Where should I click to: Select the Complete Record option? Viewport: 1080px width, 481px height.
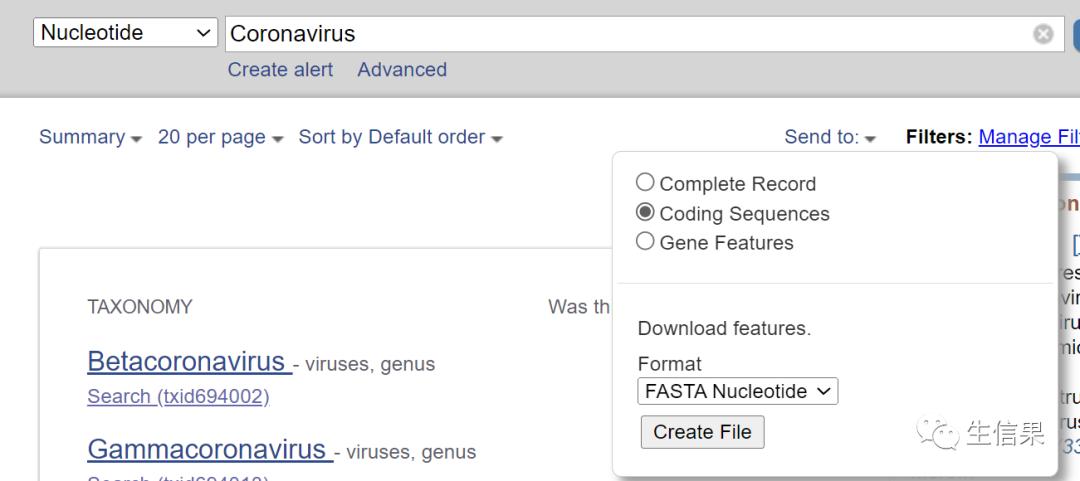click(x=646, y=183)
